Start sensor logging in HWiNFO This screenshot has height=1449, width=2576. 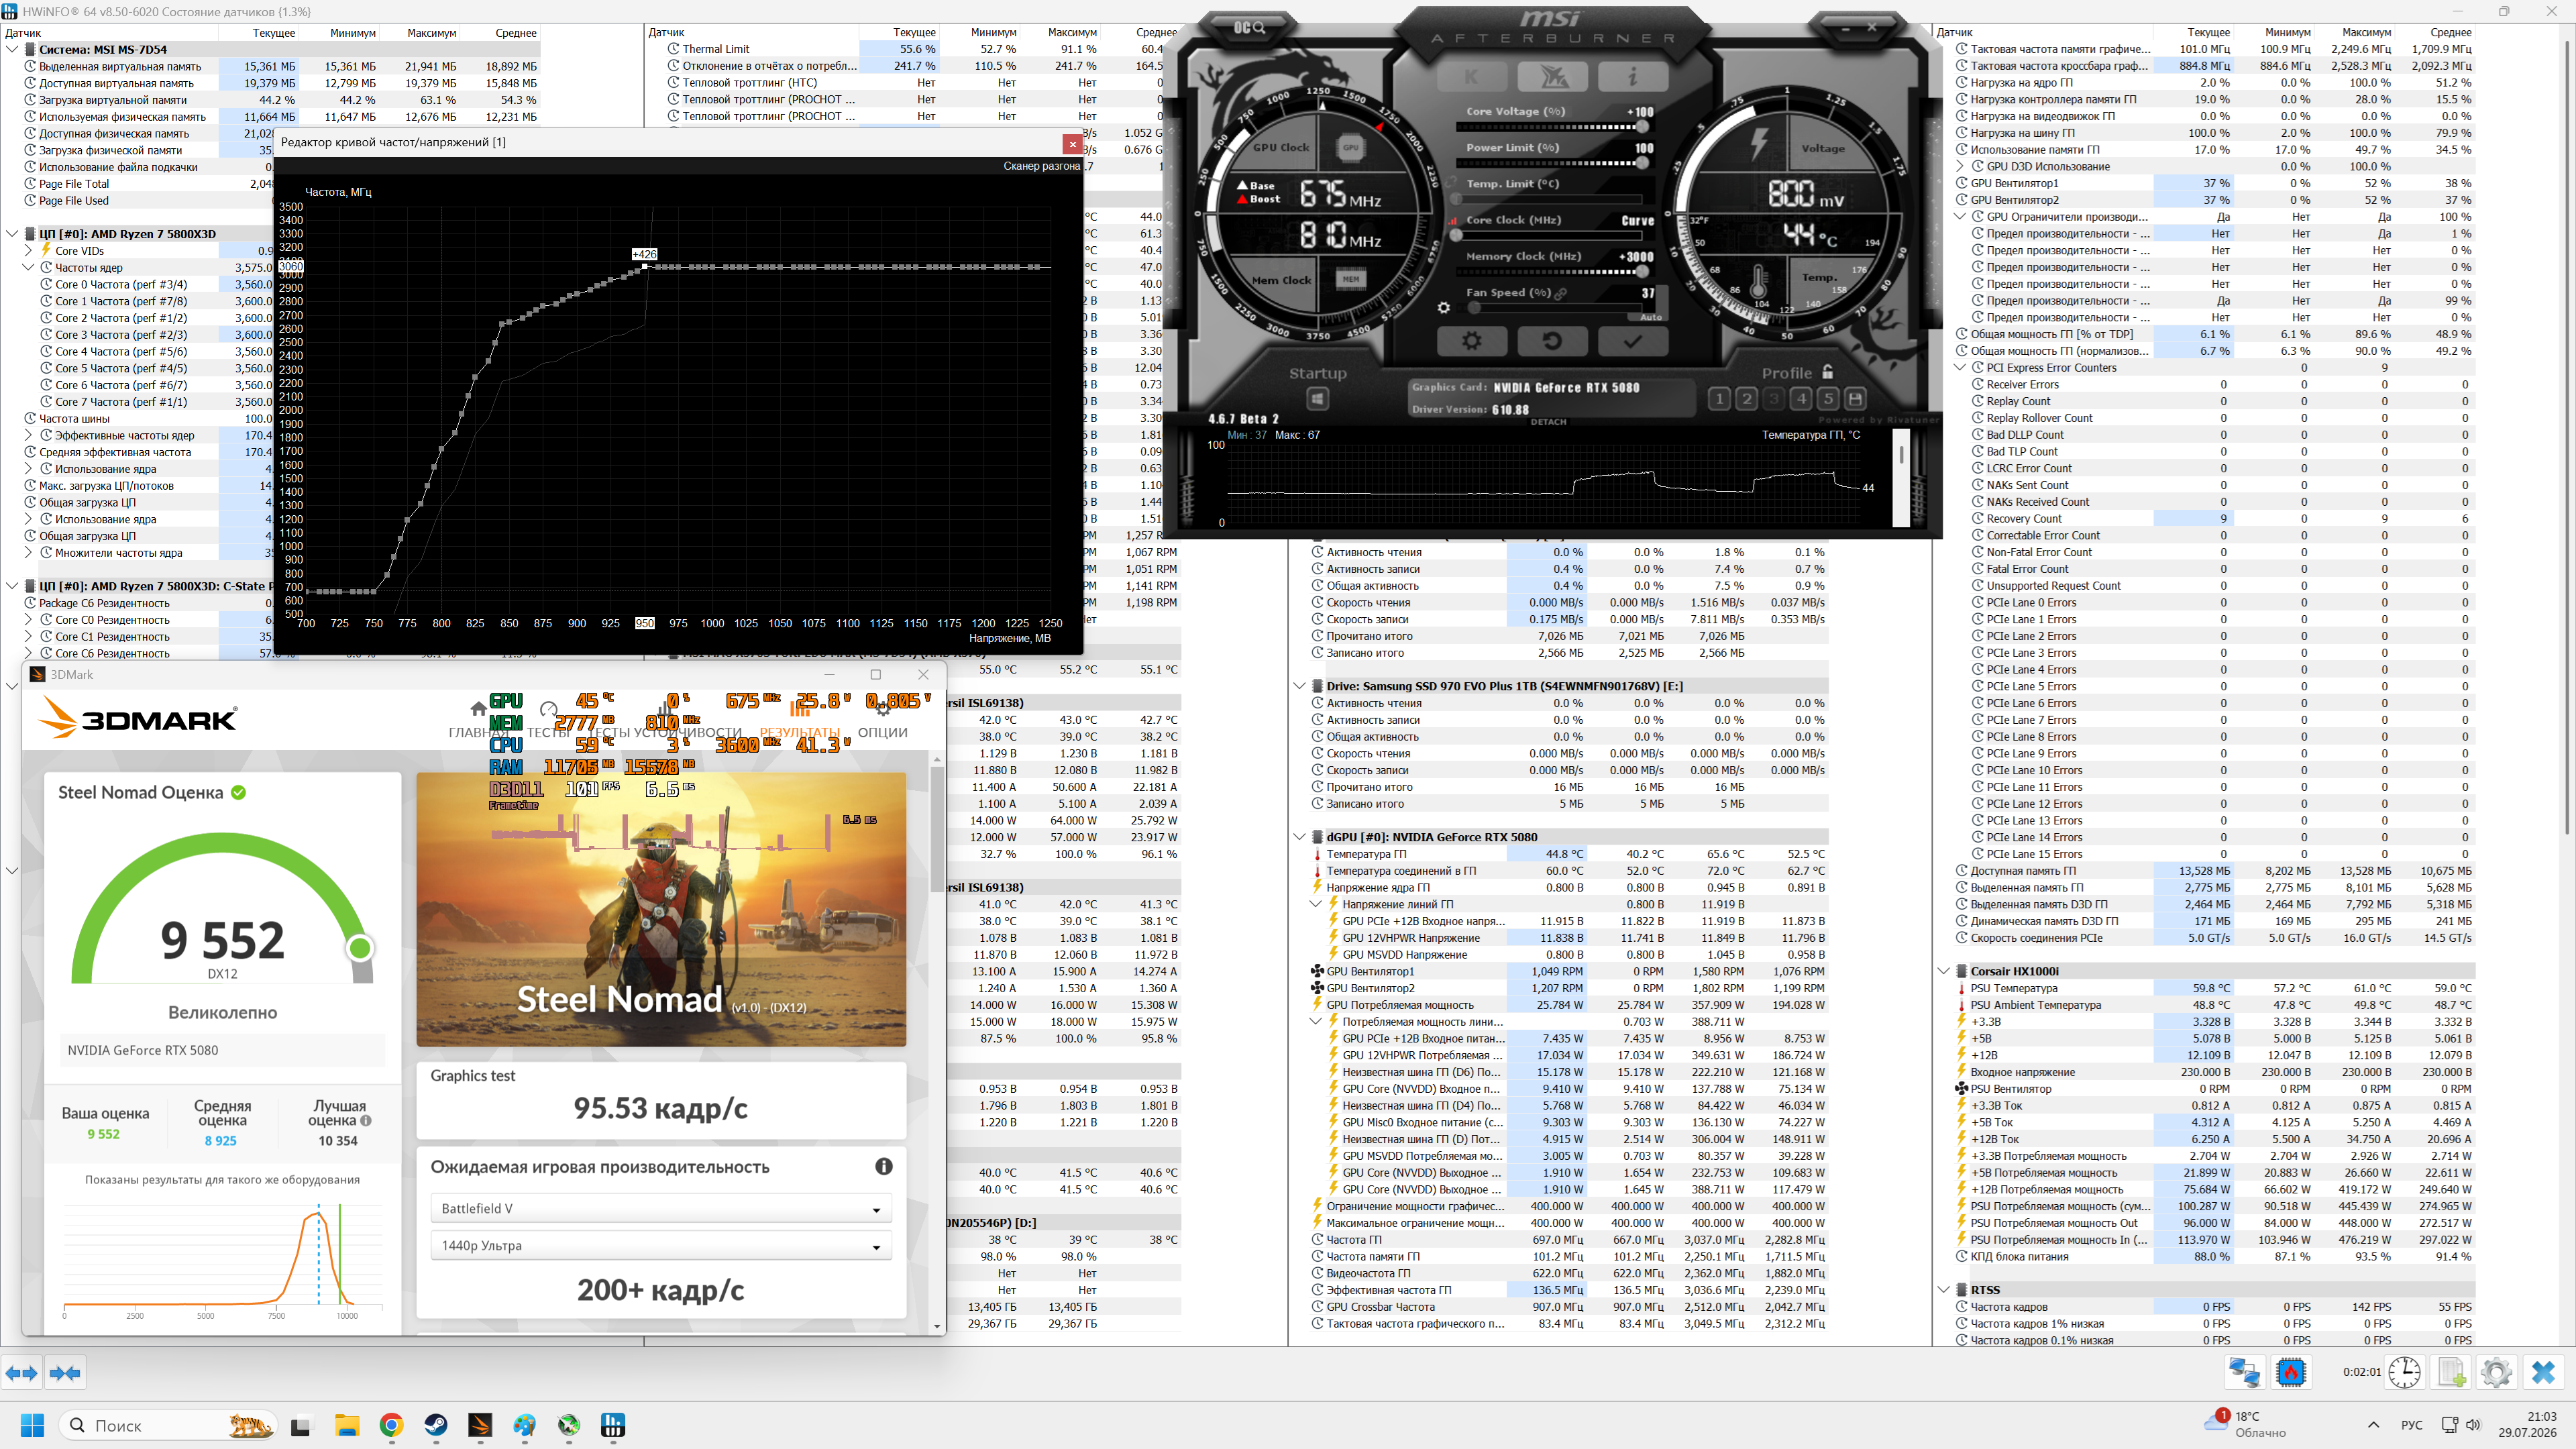click(x=2451, y=1372)
